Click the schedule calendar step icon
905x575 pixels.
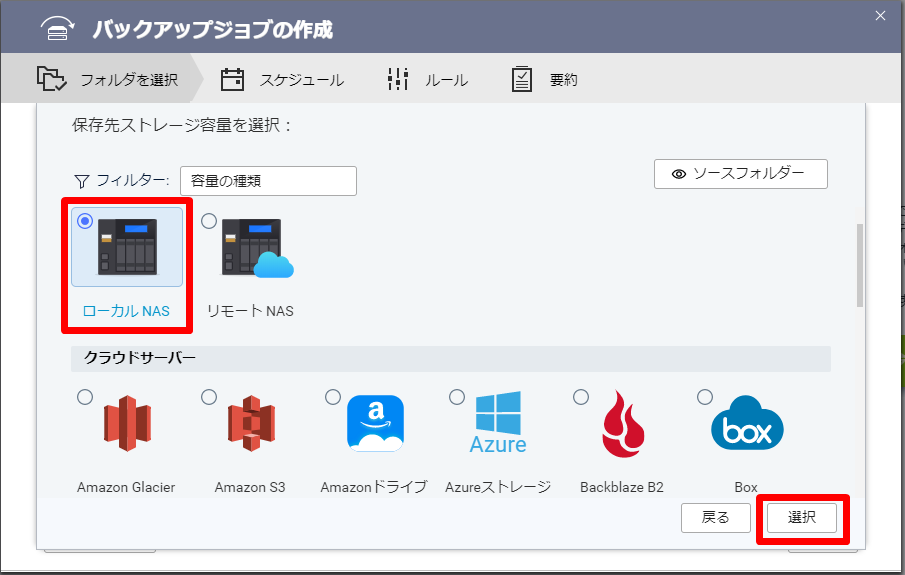(x=233, y=80)
